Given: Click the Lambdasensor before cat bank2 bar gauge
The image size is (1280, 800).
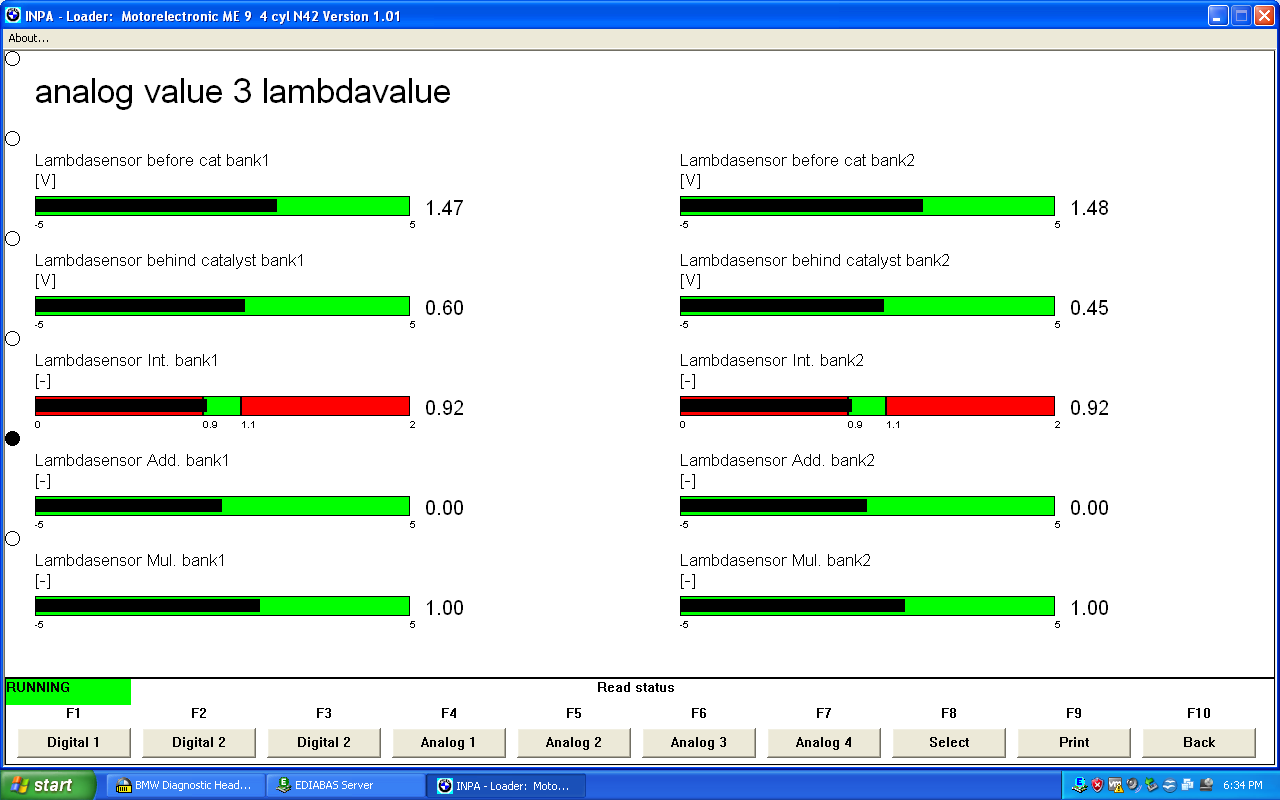Looking at the screenshot, I should 867,206.
